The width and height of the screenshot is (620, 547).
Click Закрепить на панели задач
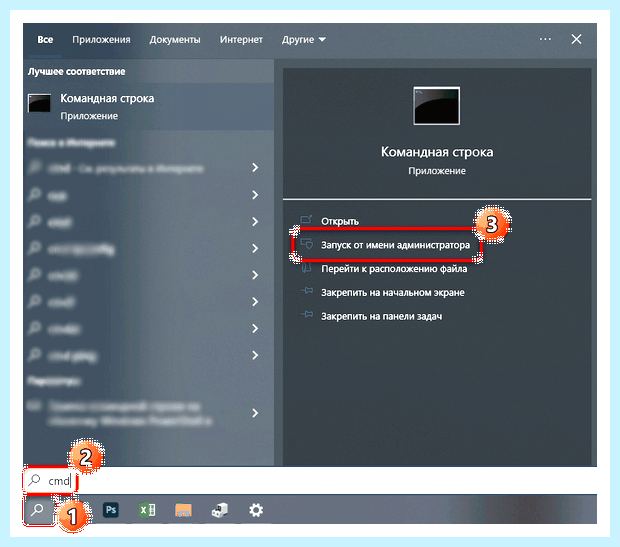point(382,316)
